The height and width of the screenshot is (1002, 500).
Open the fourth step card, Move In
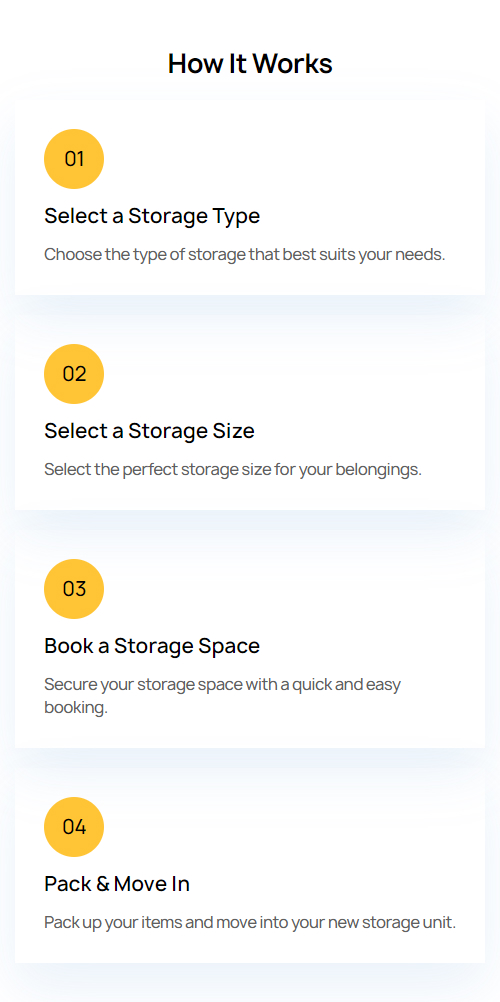click(x=250, y=865)
